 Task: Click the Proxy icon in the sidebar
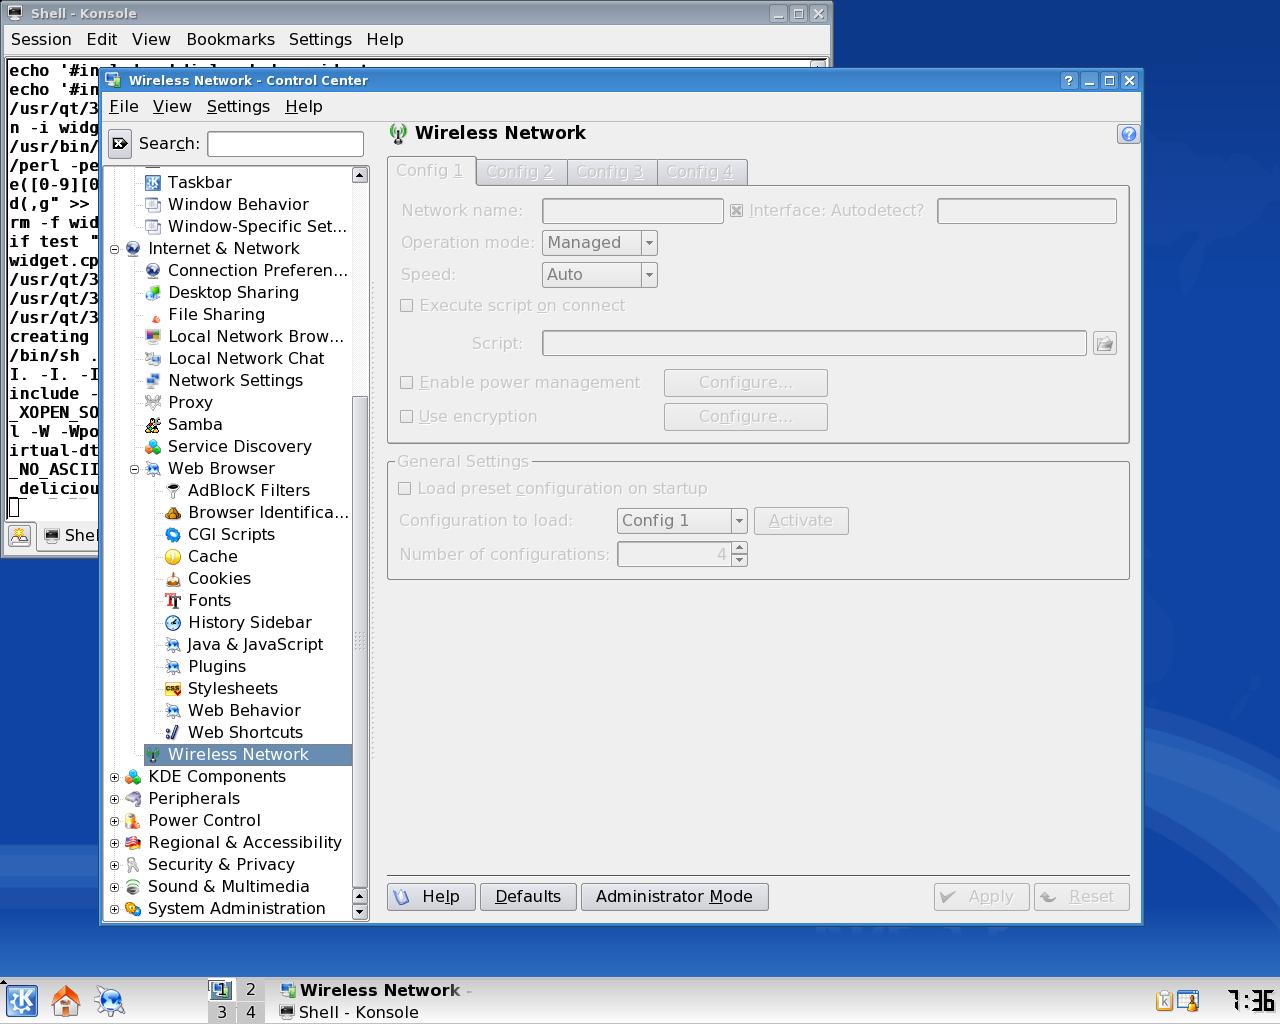click(x=153, y=402)
